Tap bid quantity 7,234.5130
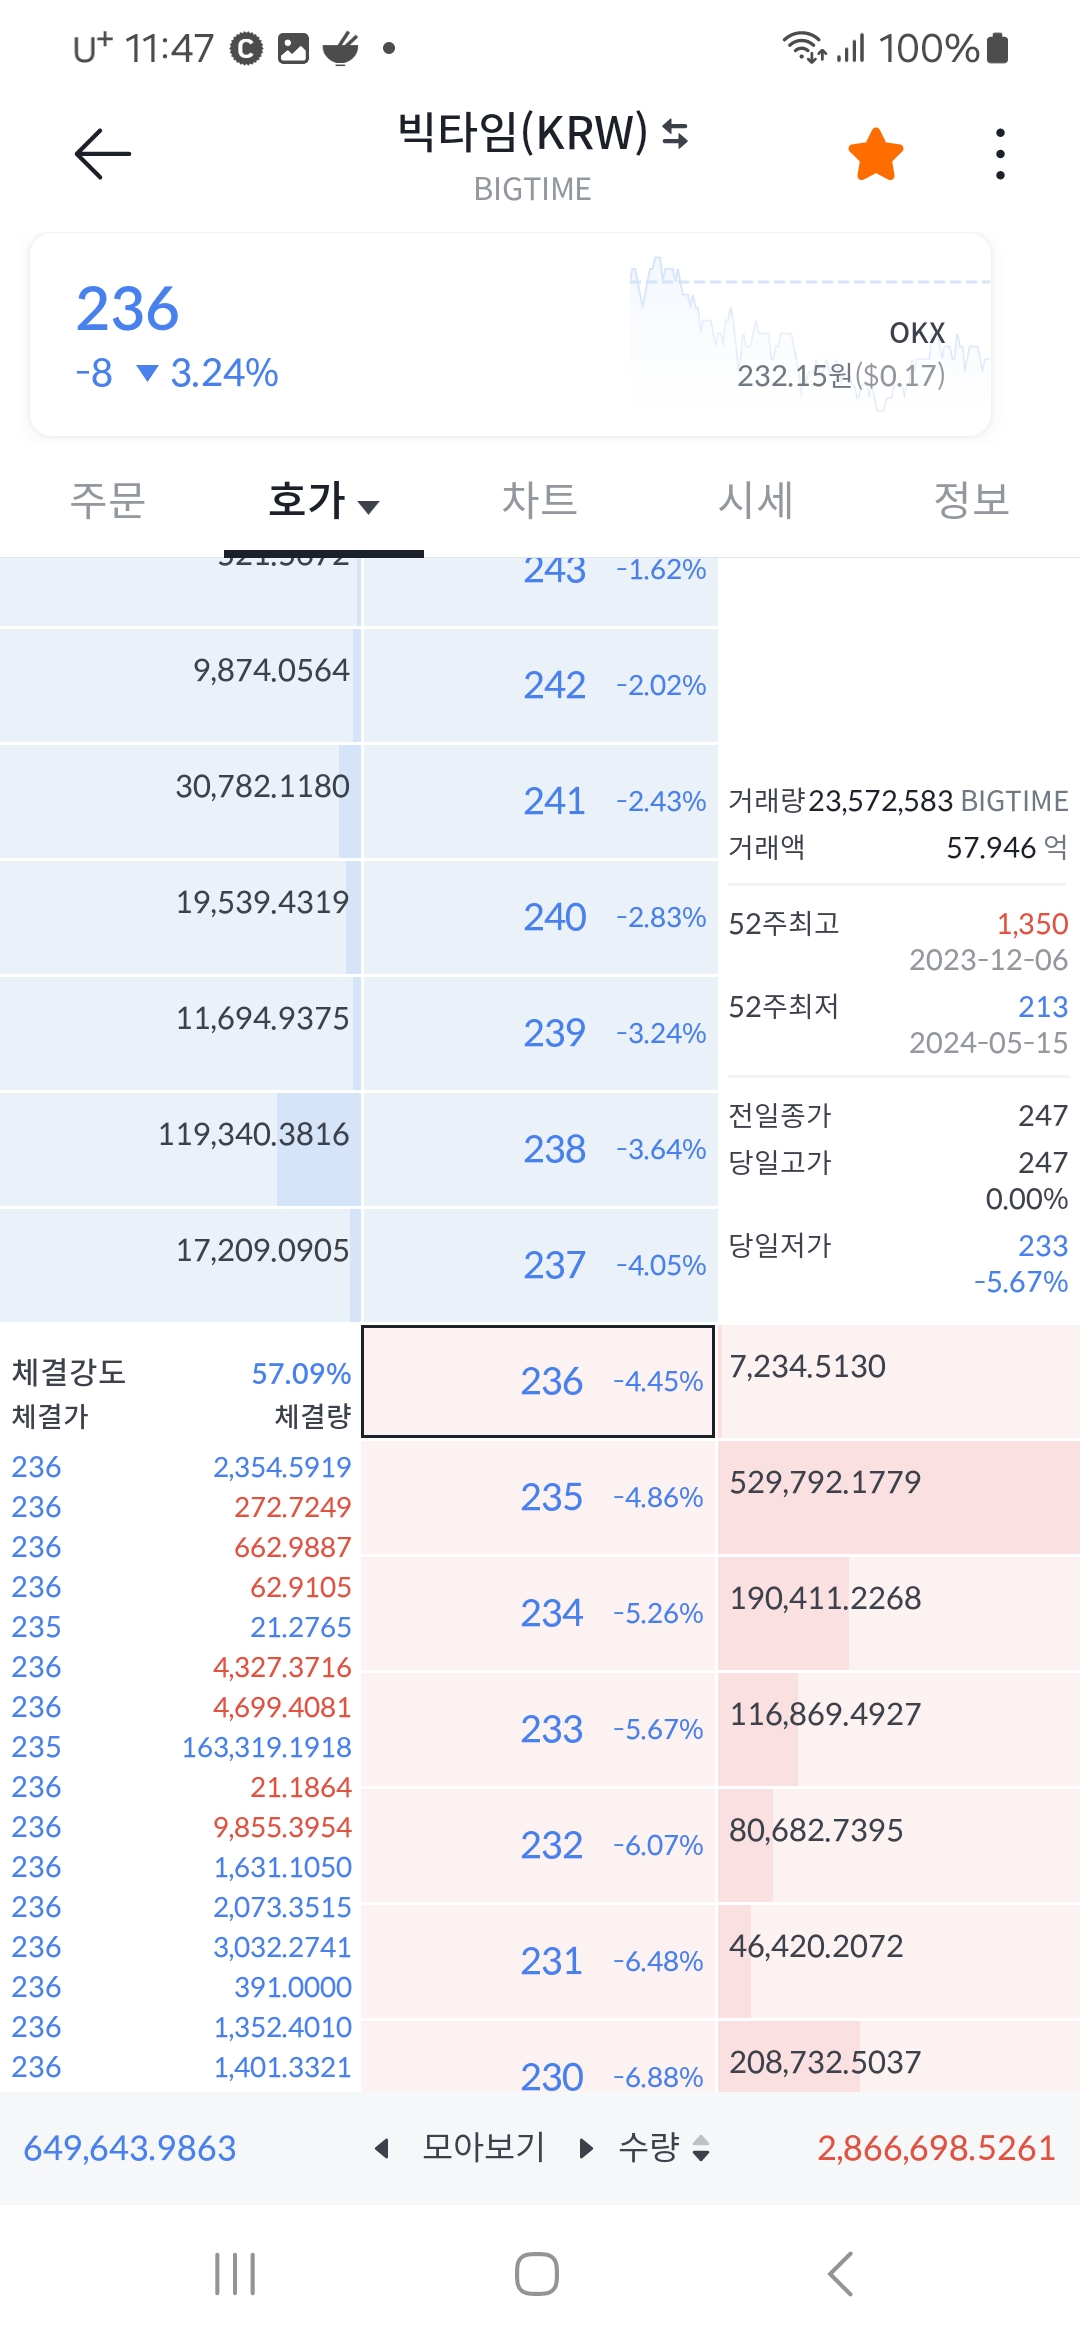This screenshot has width=1080, height=2340. [x=808, y=1367]
